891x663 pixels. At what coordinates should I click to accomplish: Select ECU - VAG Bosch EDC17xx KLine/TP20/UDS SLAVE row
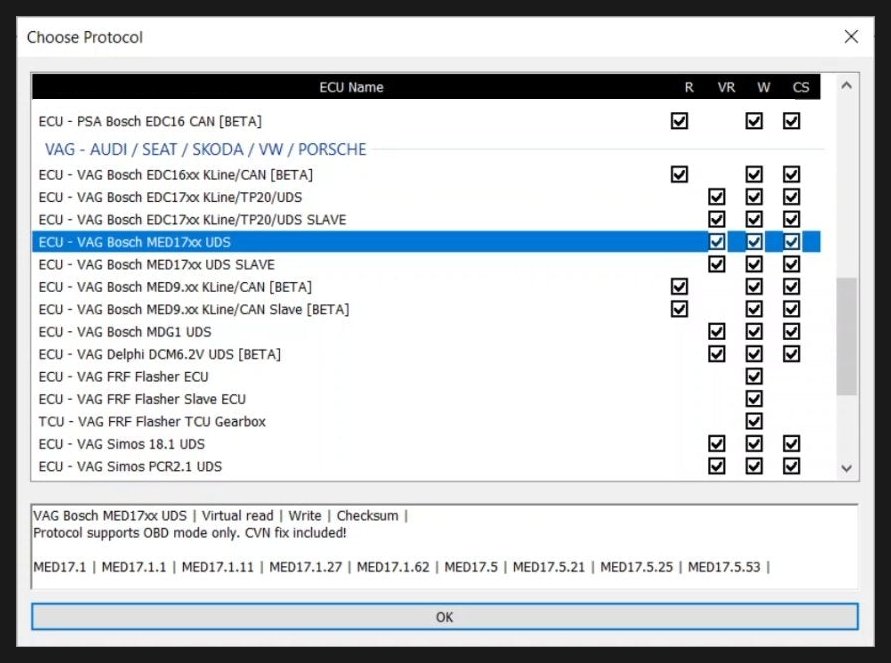pyautogui.click(x=426, y=219)
